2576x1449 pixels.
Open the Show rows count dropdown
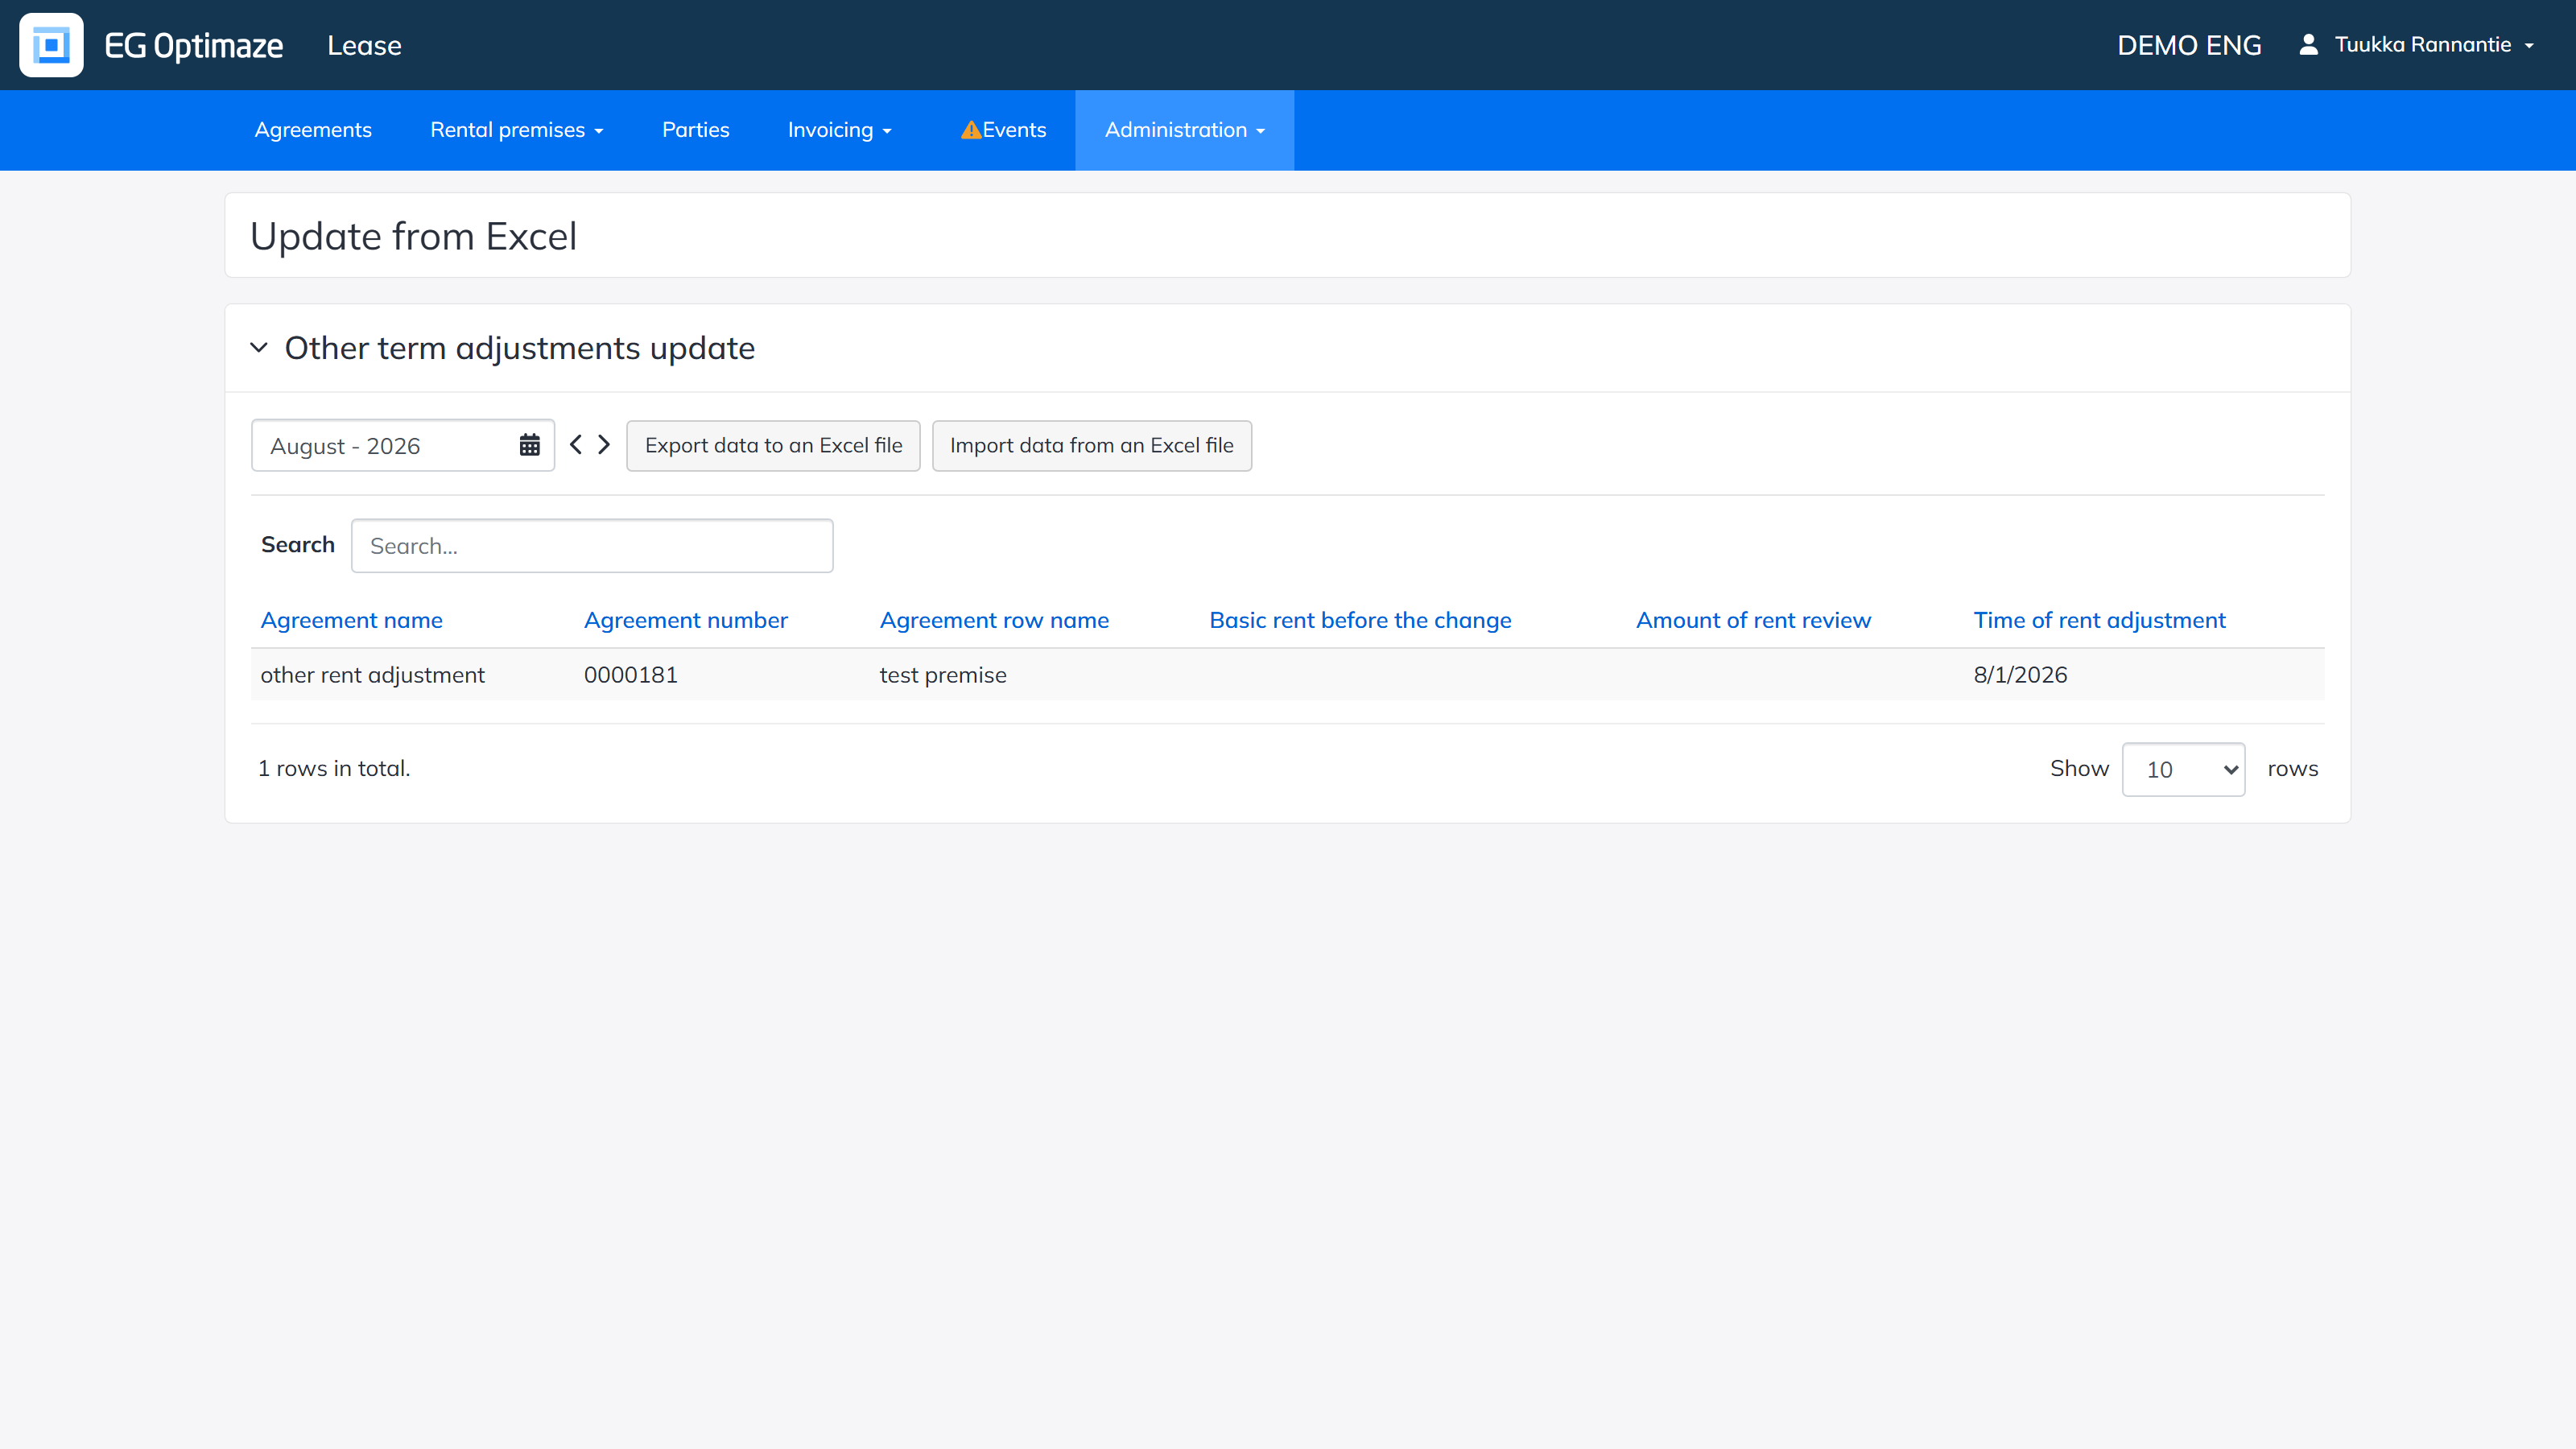pos(2183,769)
